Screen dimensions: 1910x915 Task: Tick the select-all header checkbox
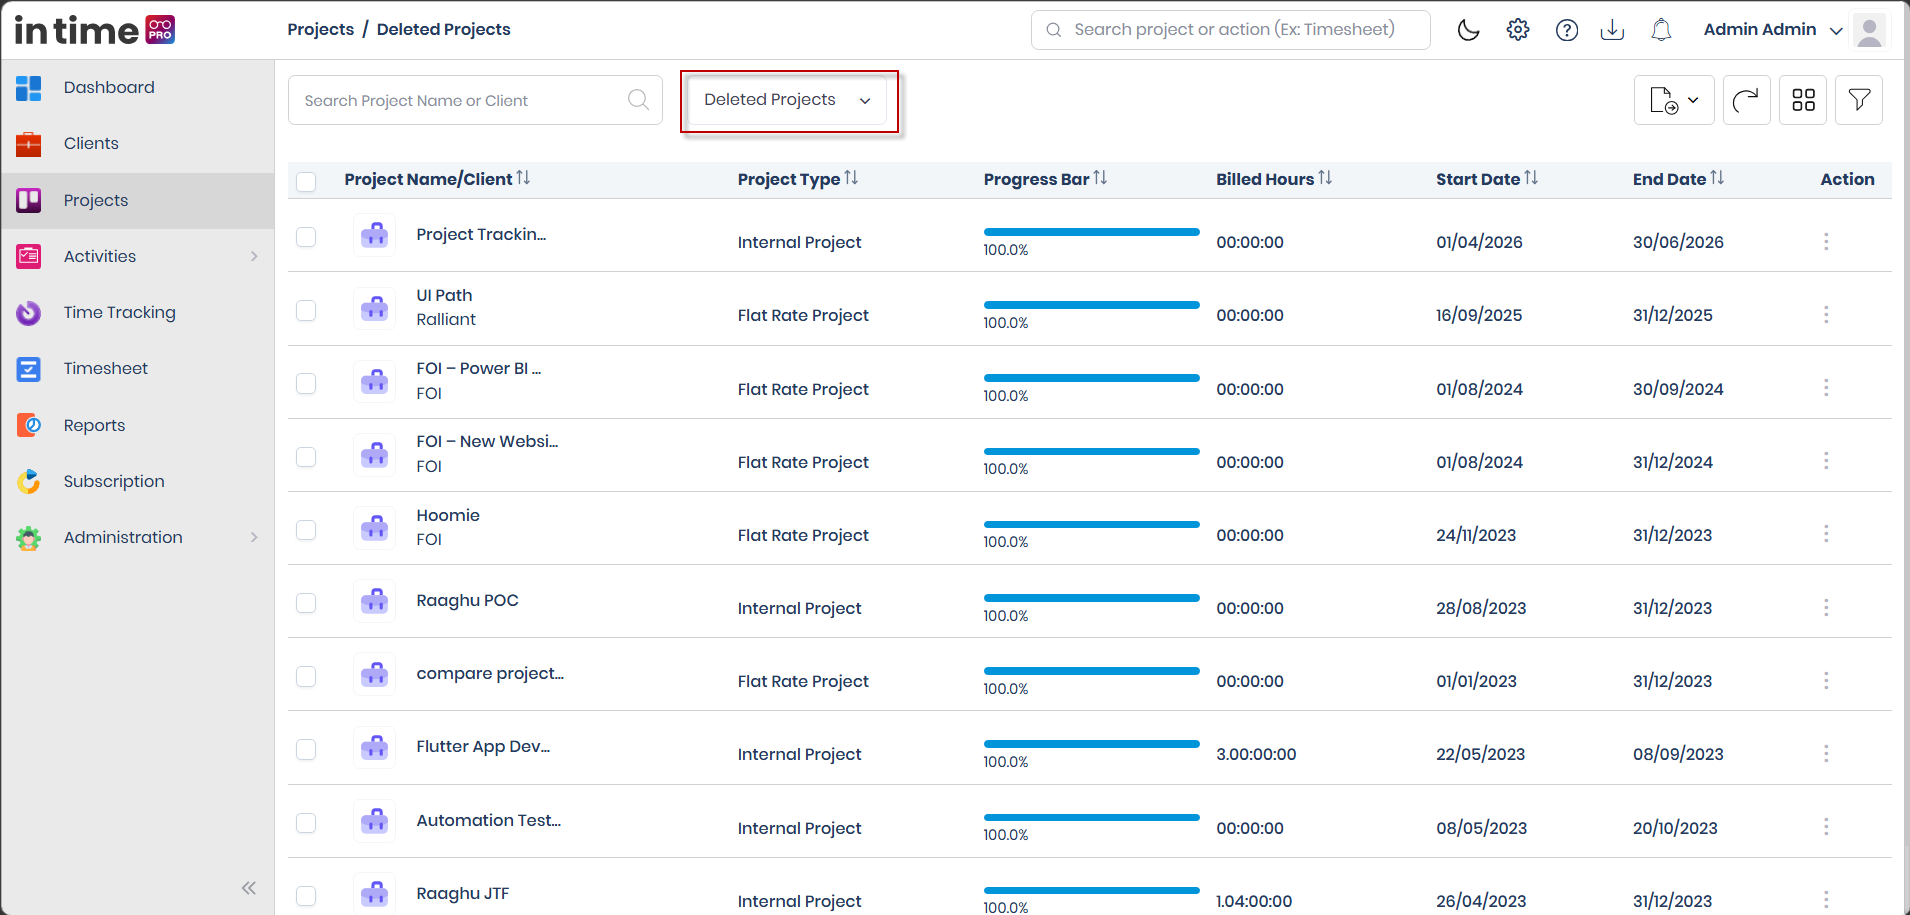click(x=306, y=181)
